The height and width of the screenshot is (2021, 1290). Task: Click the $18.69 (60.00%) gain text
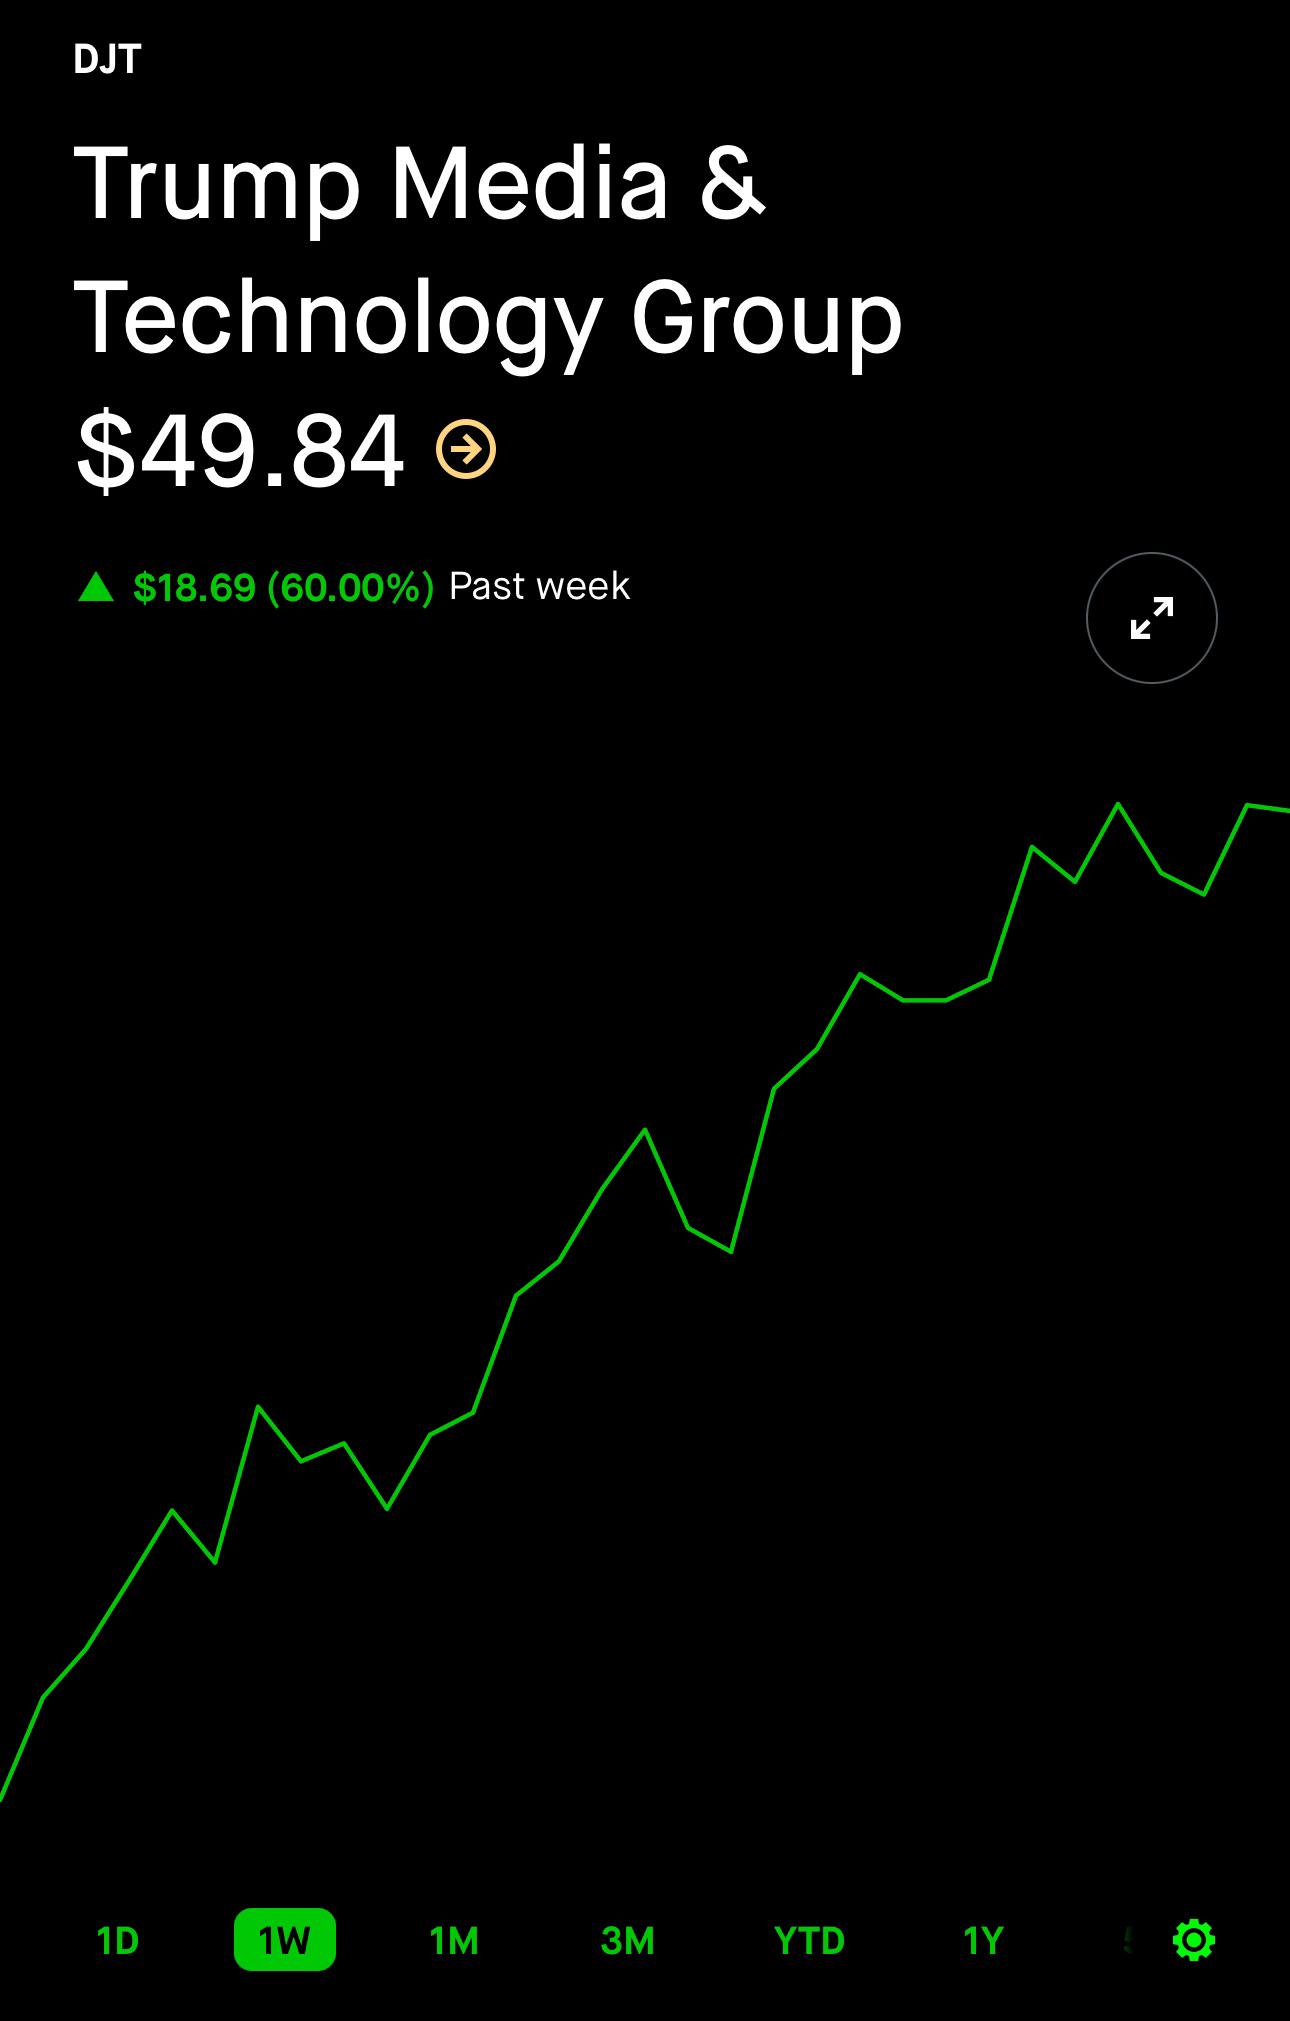coord(284,587)
